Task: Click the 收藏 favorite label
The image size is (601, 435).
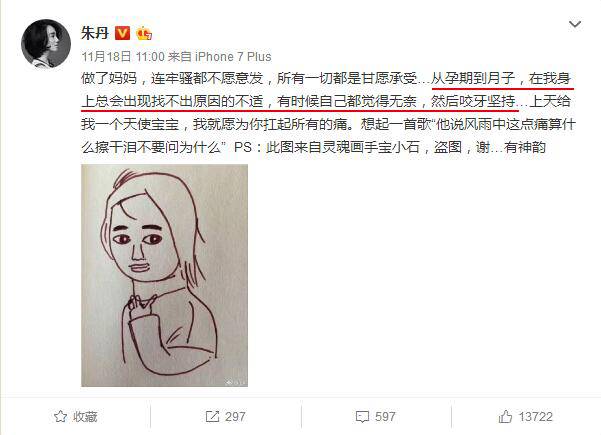Action: 85,417
